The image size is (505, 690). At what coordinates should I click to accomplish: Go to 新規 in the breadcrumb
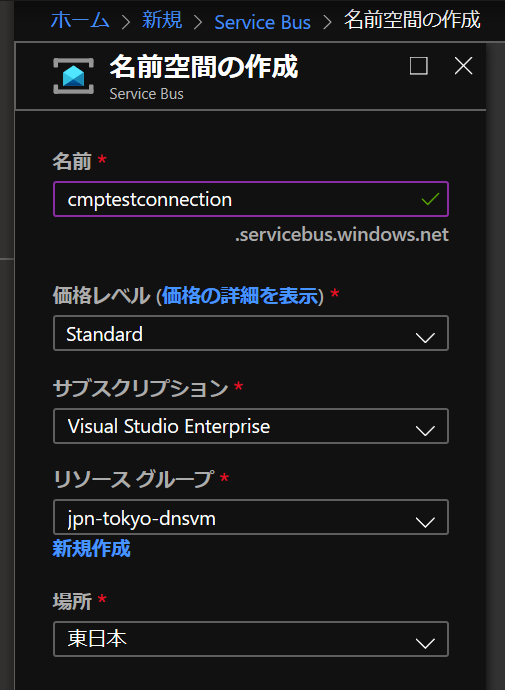coord(162,20)
